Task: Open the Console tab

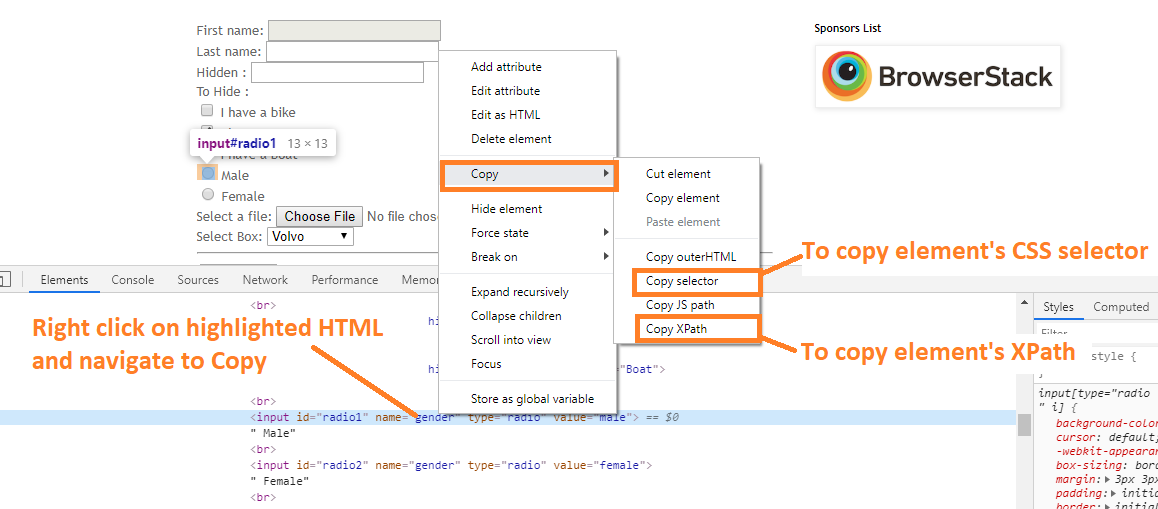Action: pos(133,280)
